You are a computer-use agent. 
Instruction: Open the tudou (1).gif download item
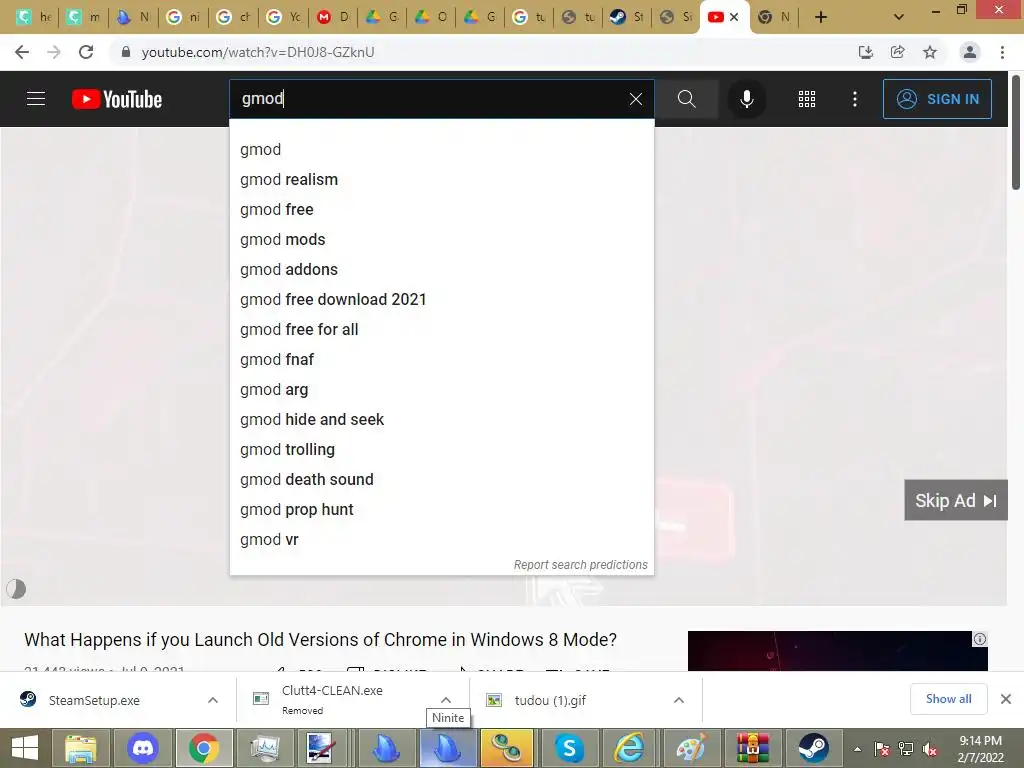pos(550,700)
